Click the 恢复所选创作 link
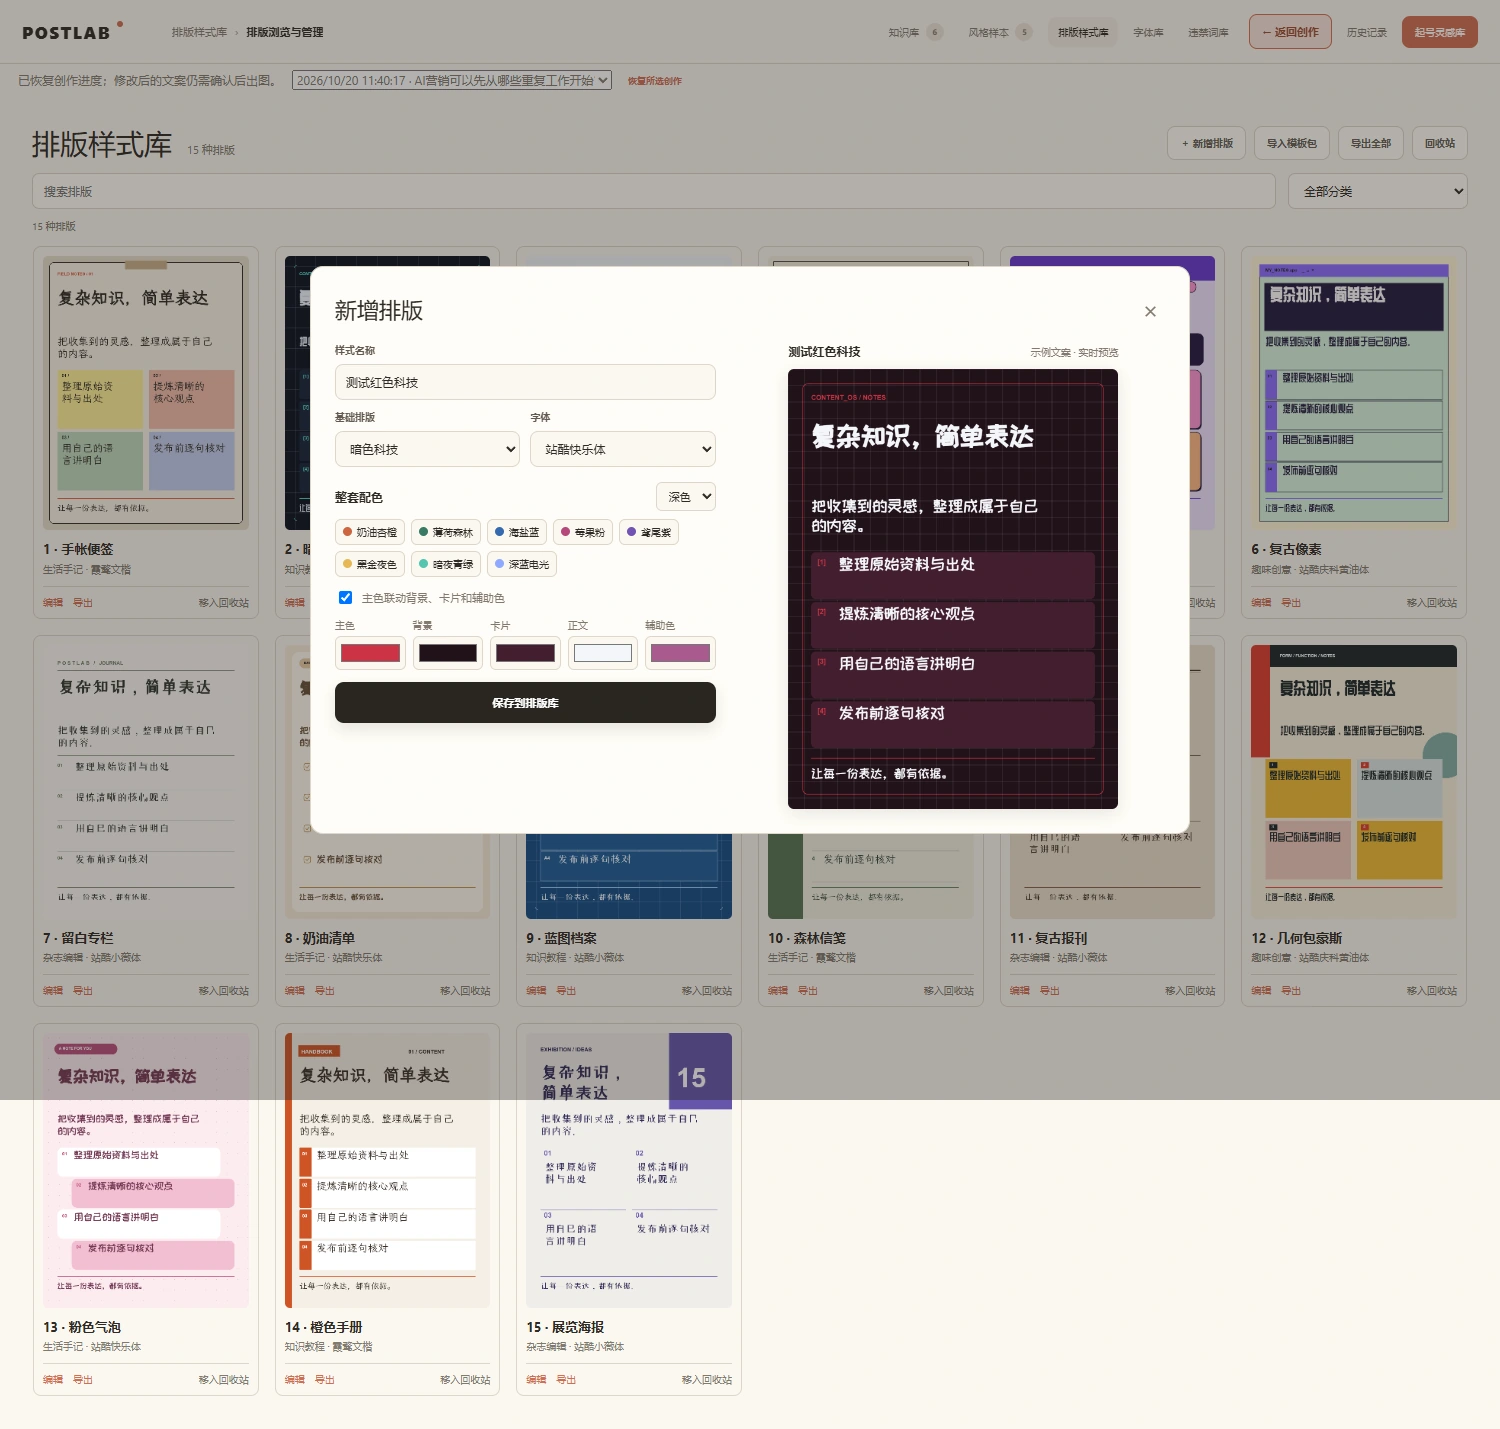 pos(654,81)
